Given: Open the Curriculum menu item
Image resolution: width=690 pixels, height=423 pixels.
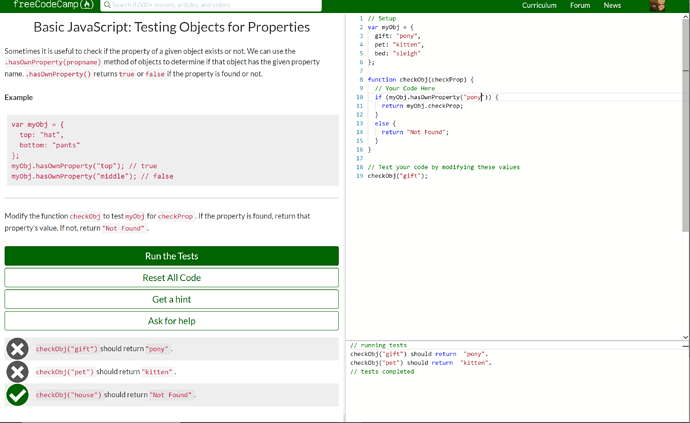Looking at the screenshot, I should click(x=539, y=6).
